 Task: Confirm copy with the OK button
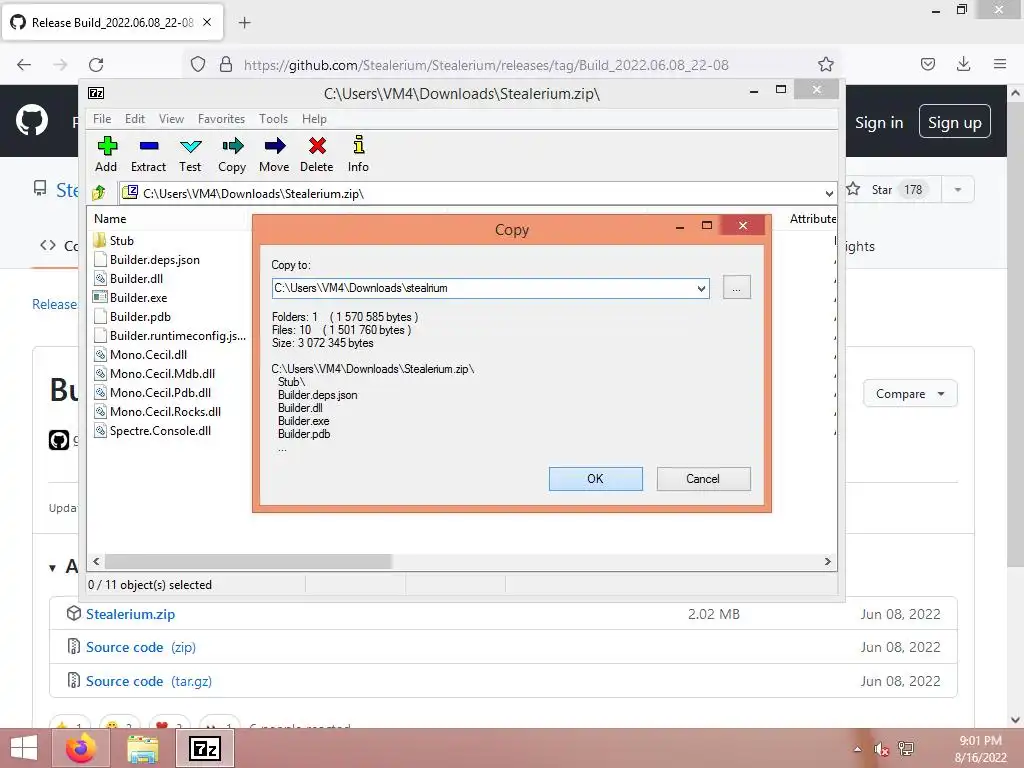596,479
